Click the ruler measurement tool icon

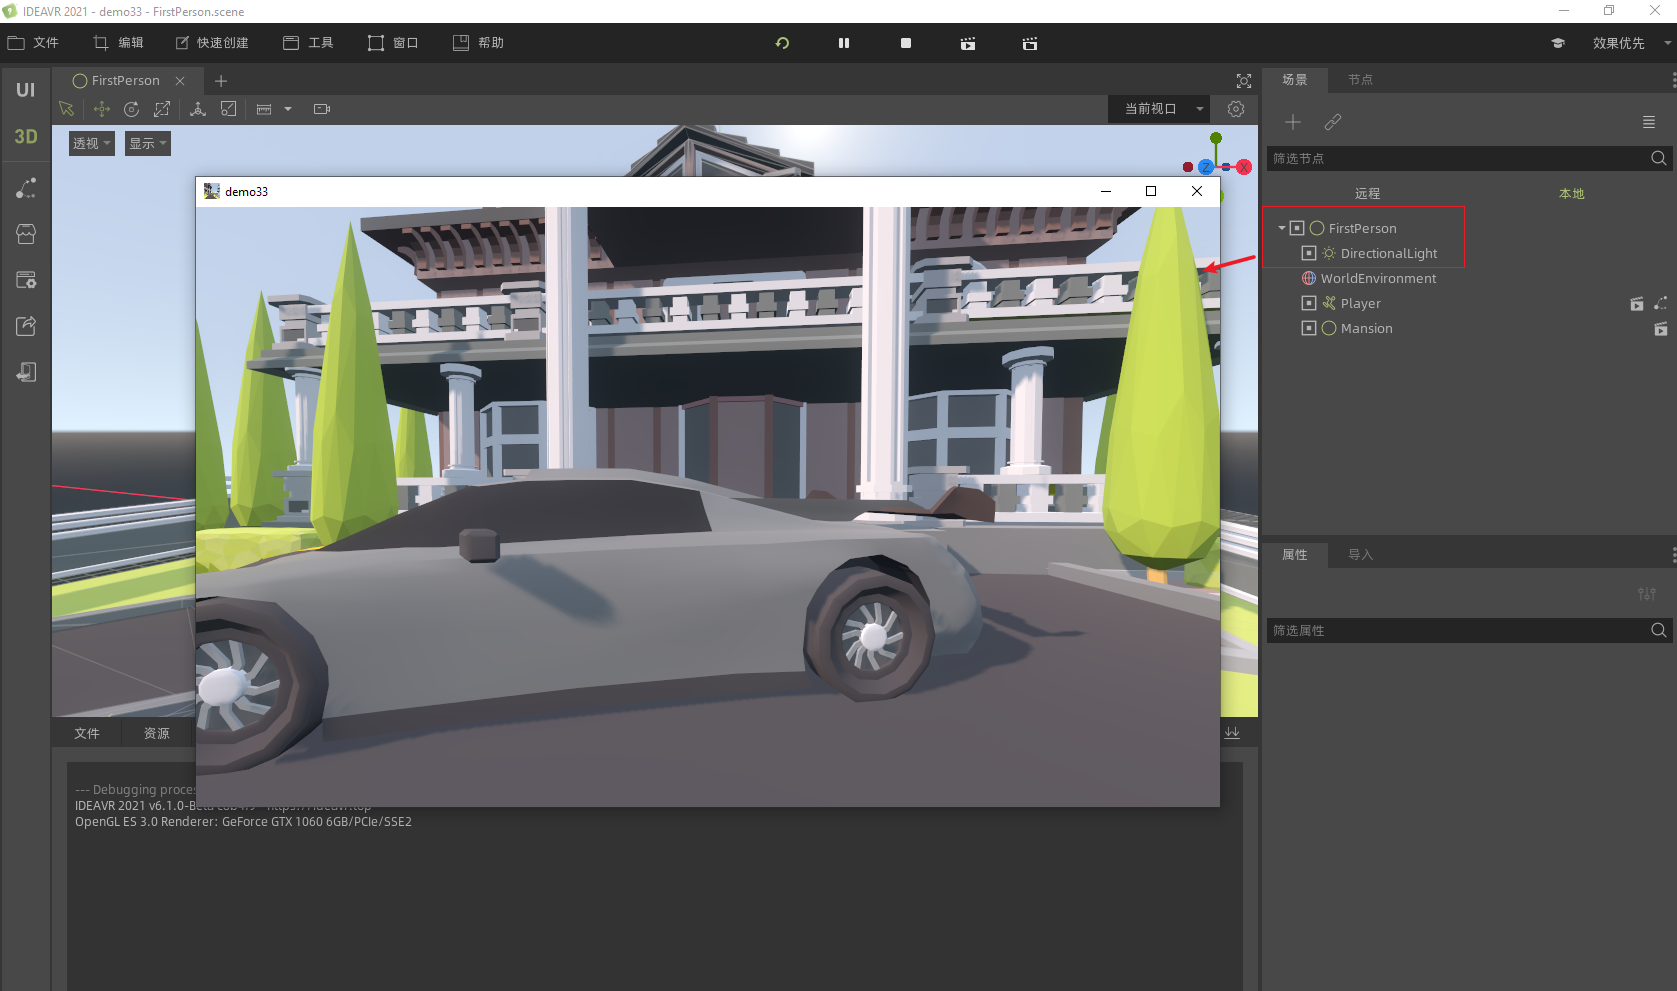point(264,109)
